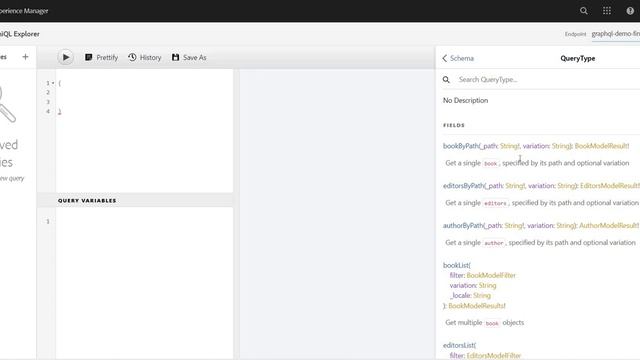
Task: Open the query History
Action: pos(144,58)
